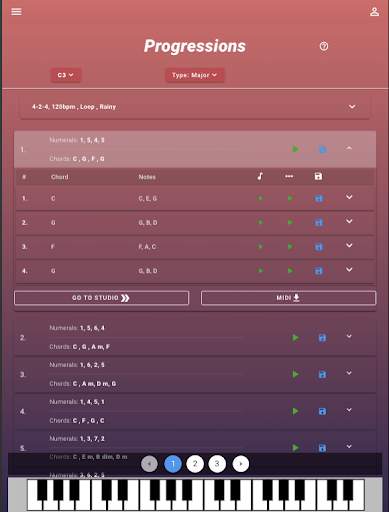Expand chord row 2 (G, B, D)
This screenshot has height=512, width=389.
(x=349, y=221)
